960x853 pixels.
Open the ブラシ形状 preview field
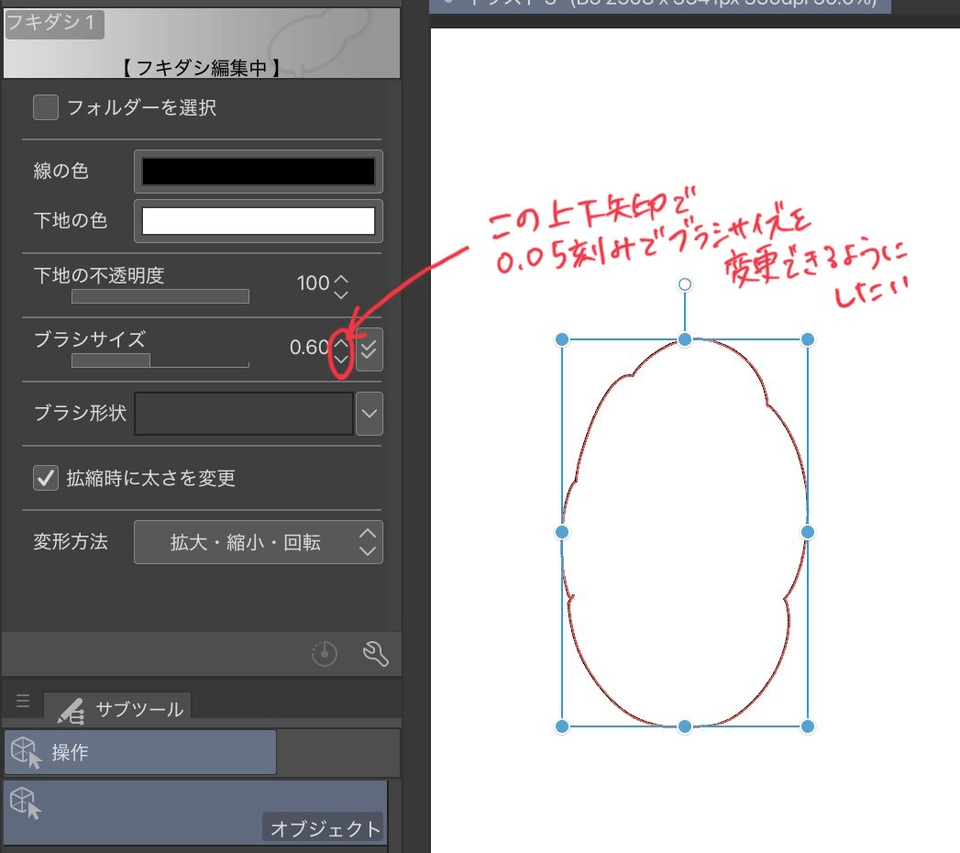pos(244,413)
